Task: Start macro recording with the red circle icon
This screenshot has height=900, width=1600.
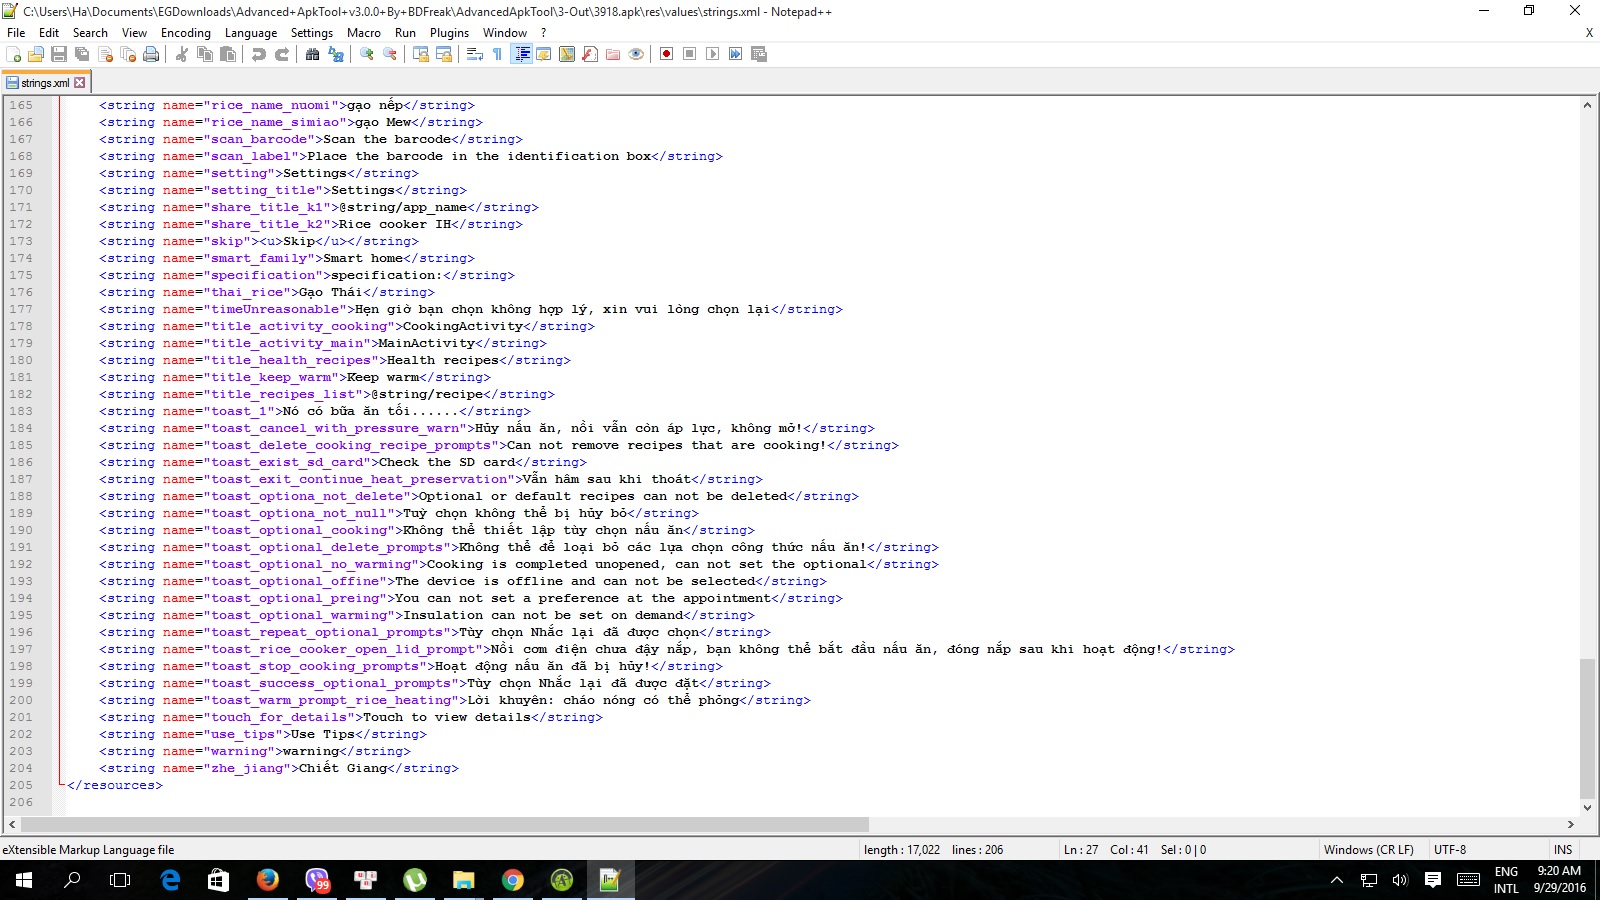Action: click(x=666, y=54)
